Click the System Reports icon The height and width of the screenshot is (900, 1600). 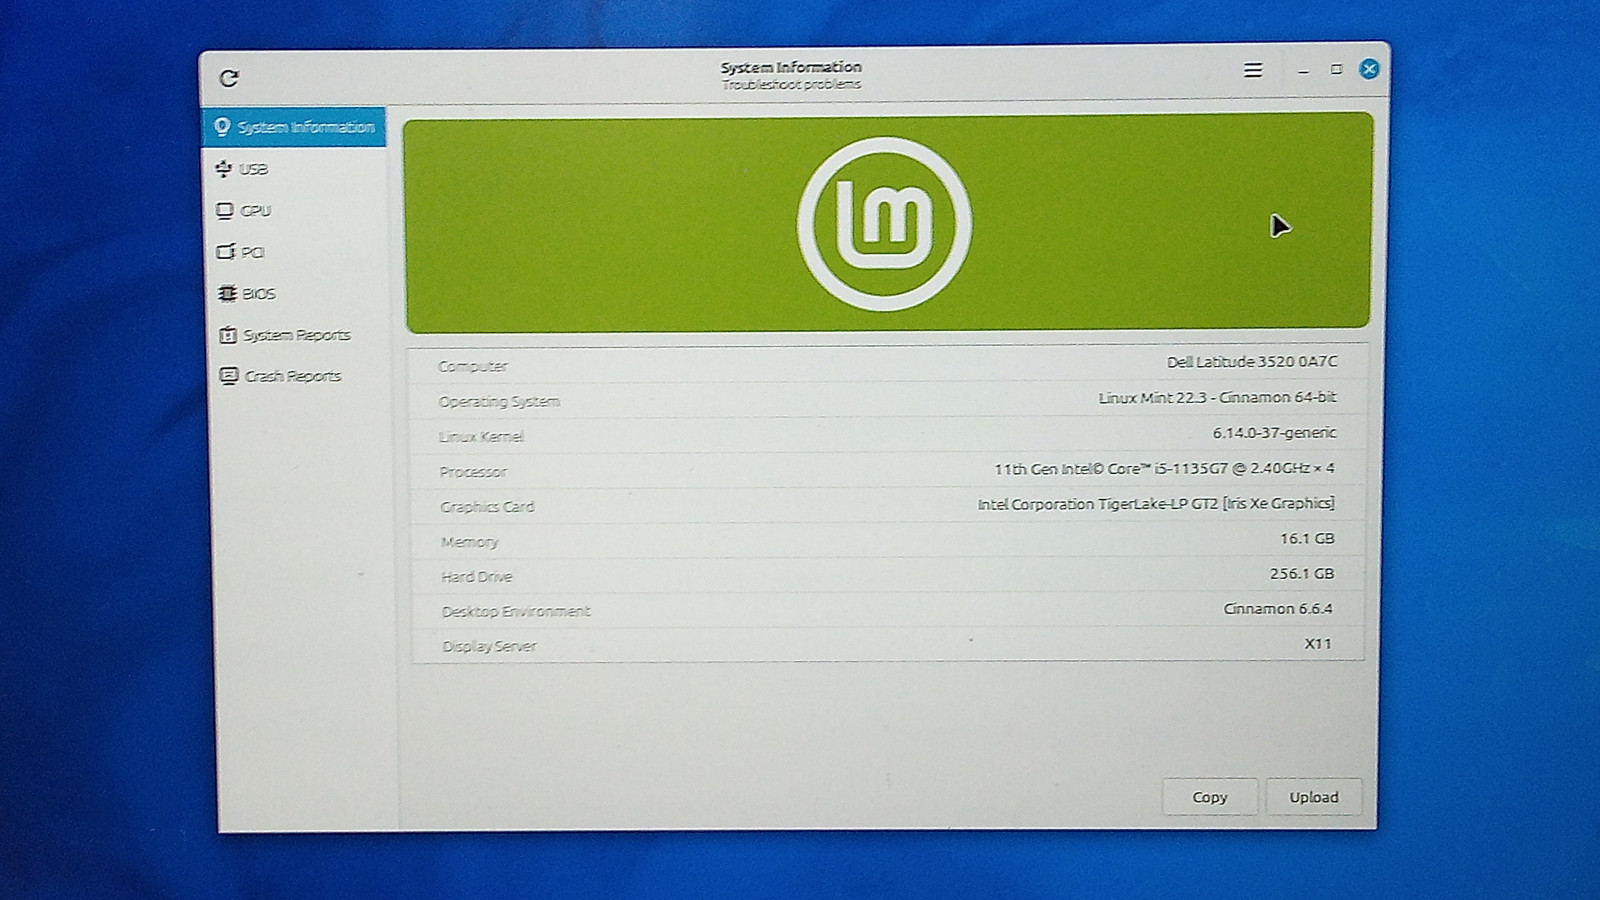[x=228, y=335]
